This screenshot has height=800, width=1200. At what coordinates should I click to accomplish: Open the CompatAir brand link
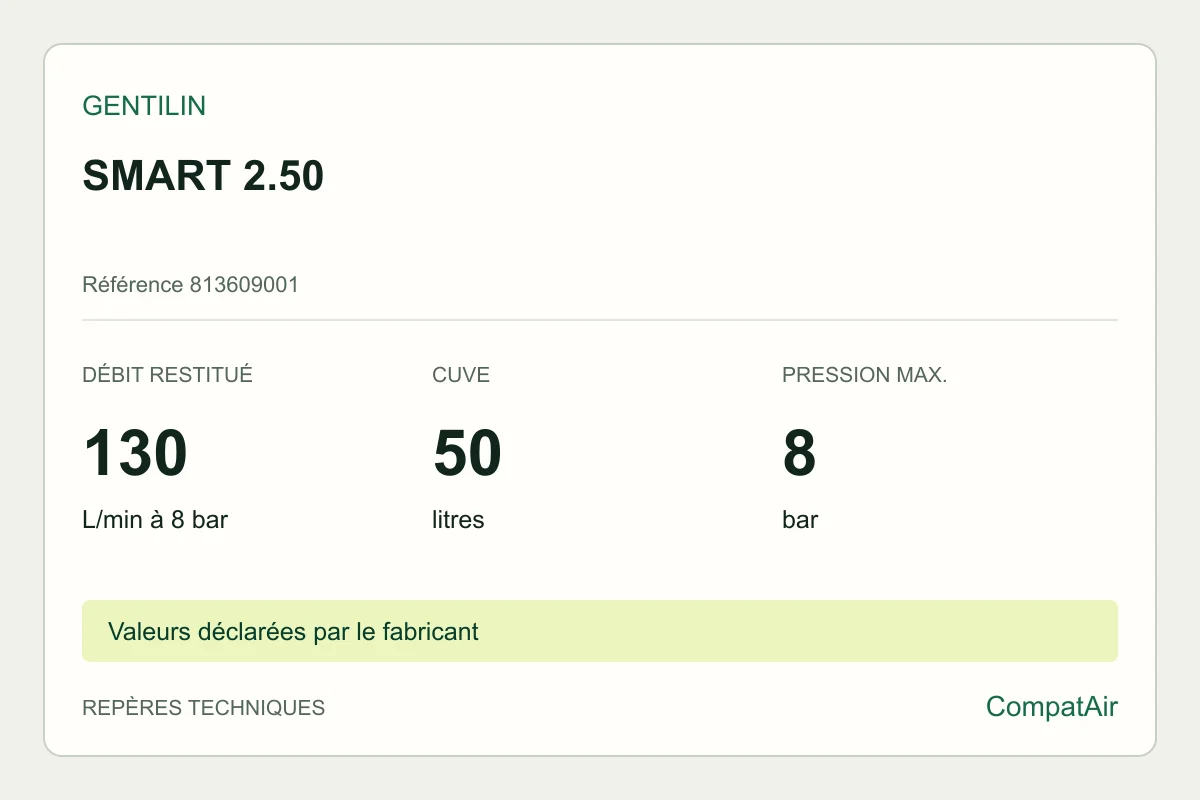tap(1052, 707)
